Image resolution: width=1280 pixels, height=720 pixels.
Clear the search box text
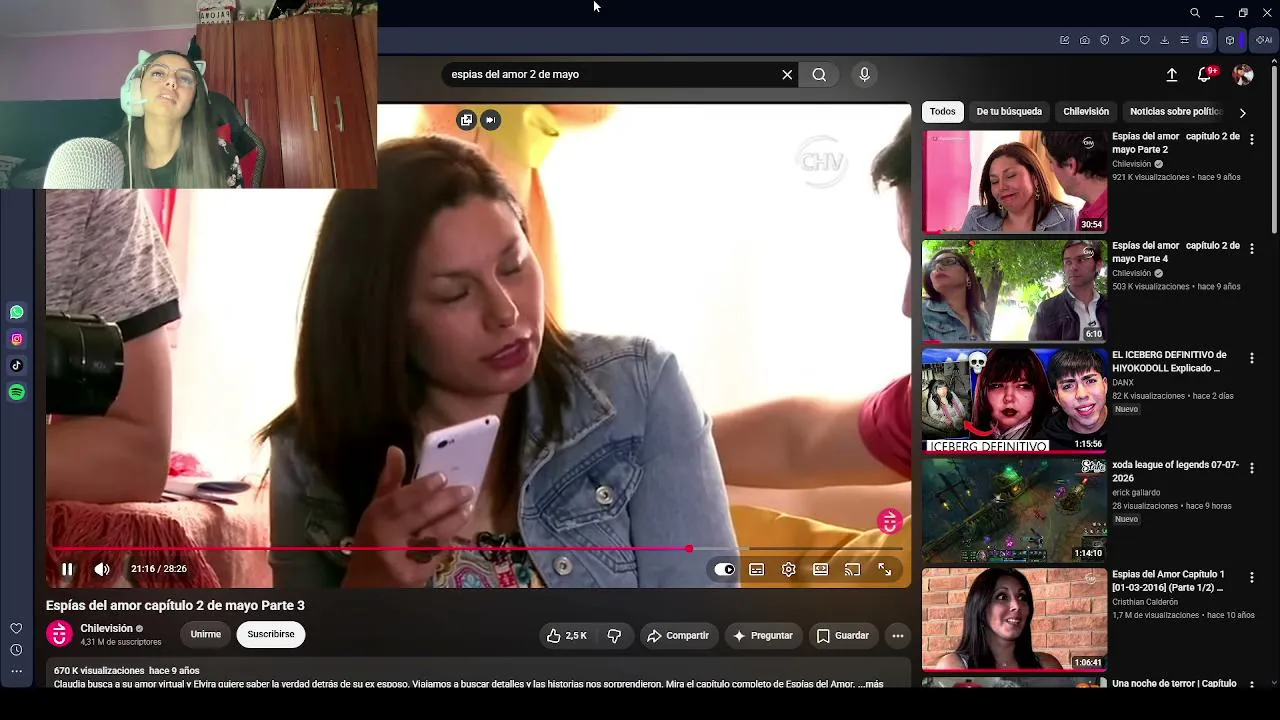pyautogui.click(x=787, y=74)
